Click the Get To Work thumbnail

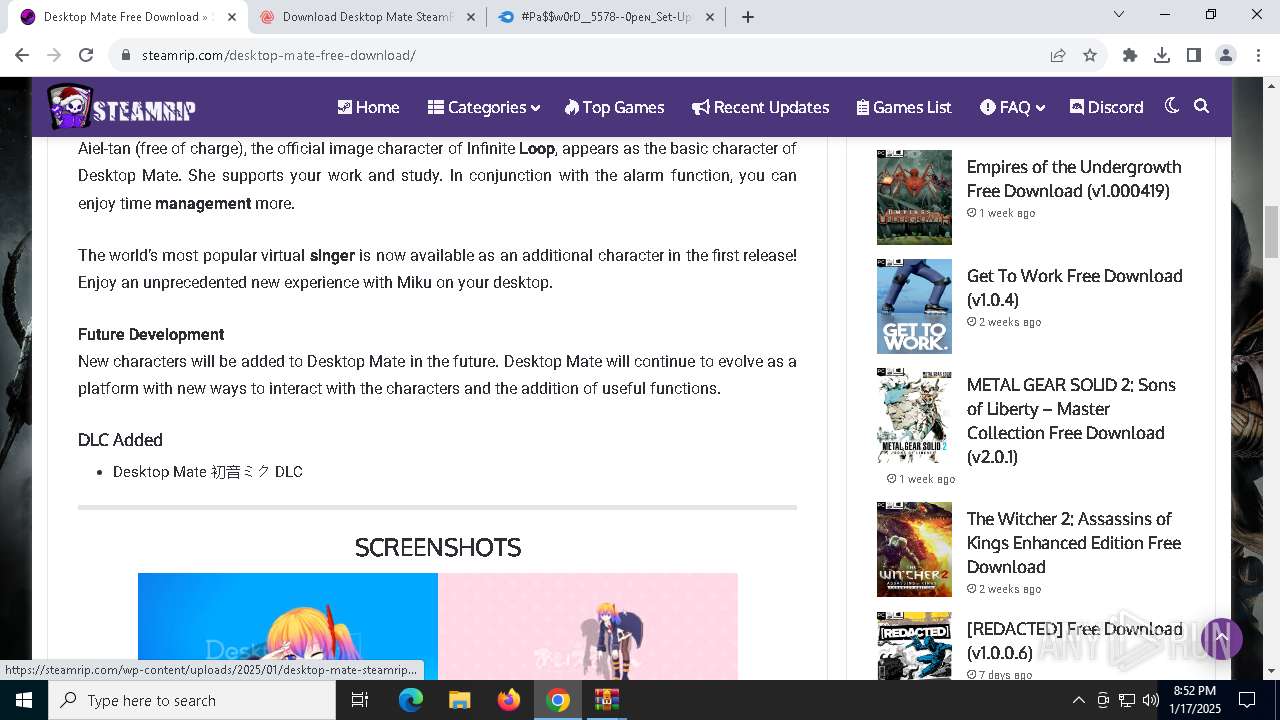pyautogui.click(x=914, y=306)
